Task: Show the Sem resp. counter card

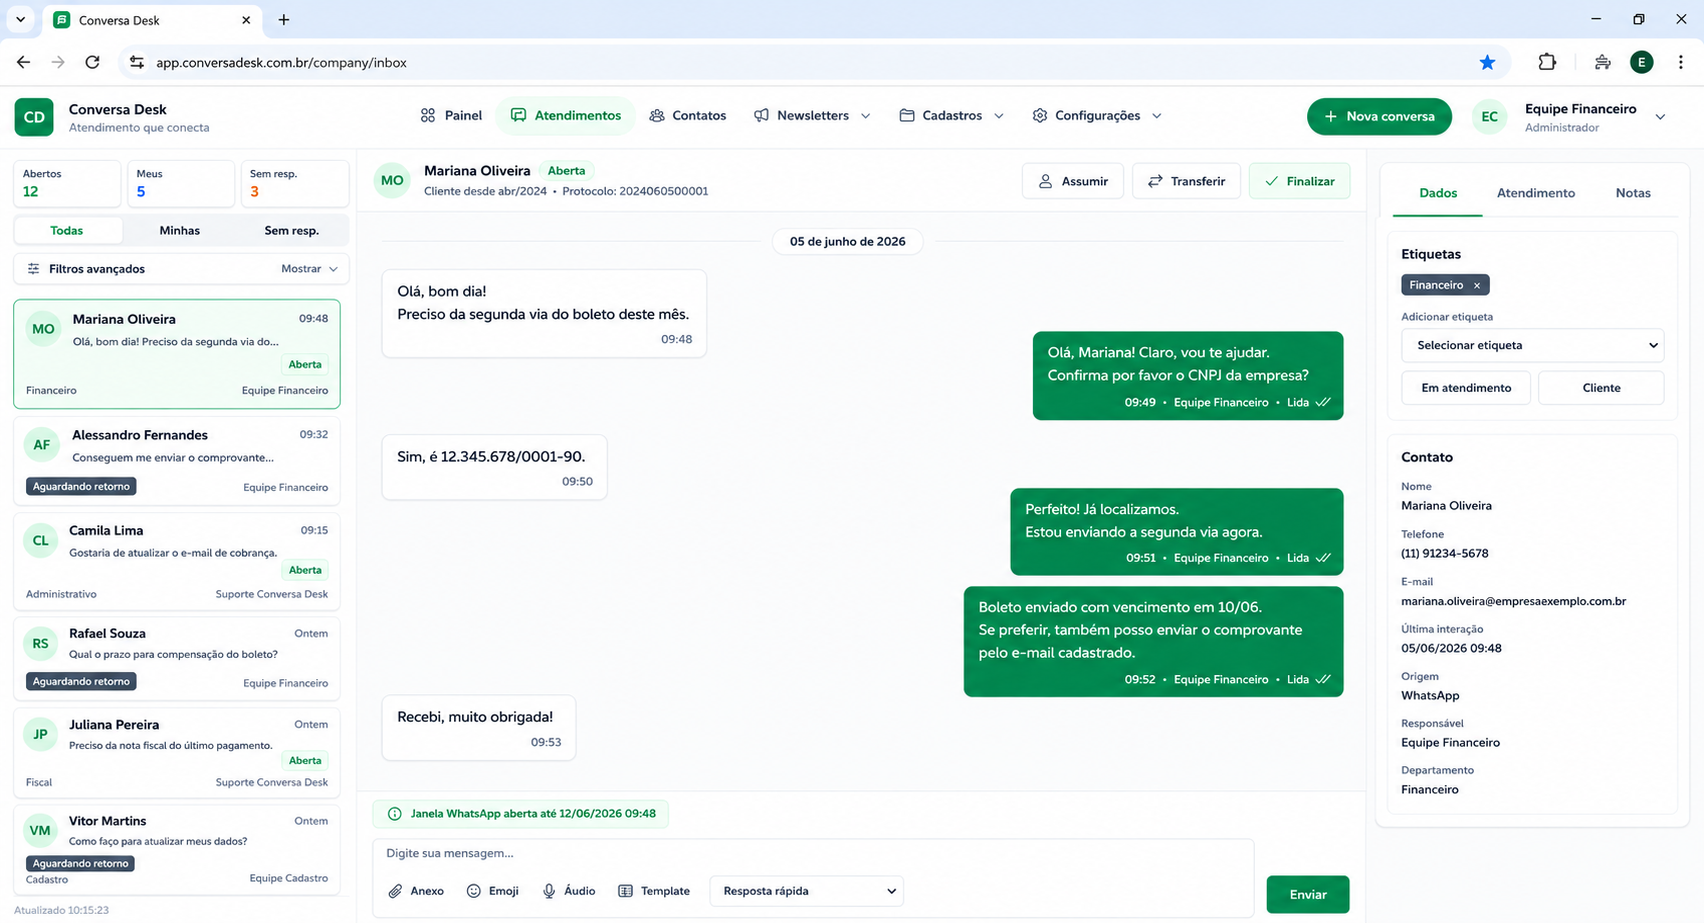Action: pyautogui.click(x=295, y=183)
